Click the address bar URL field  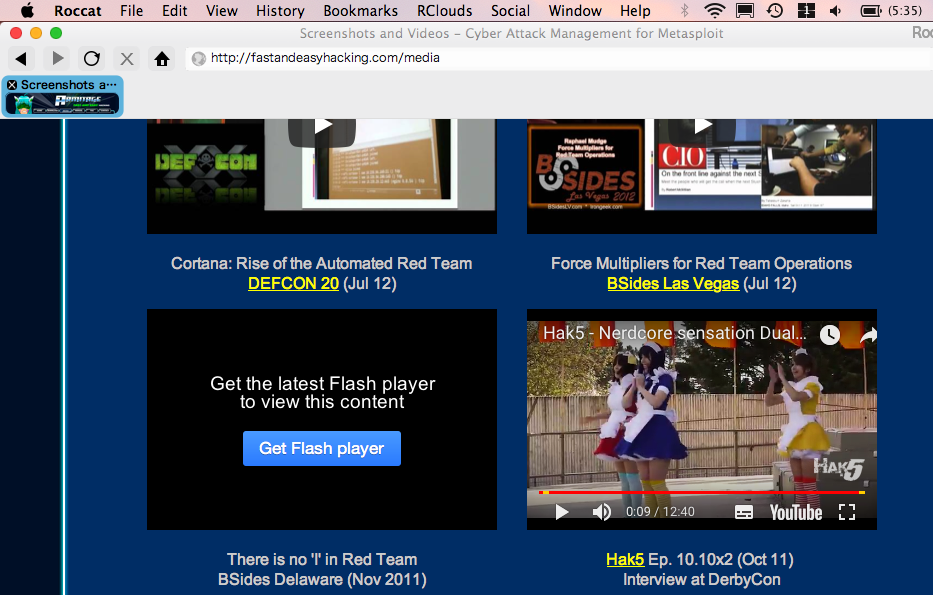coord(559,58)
